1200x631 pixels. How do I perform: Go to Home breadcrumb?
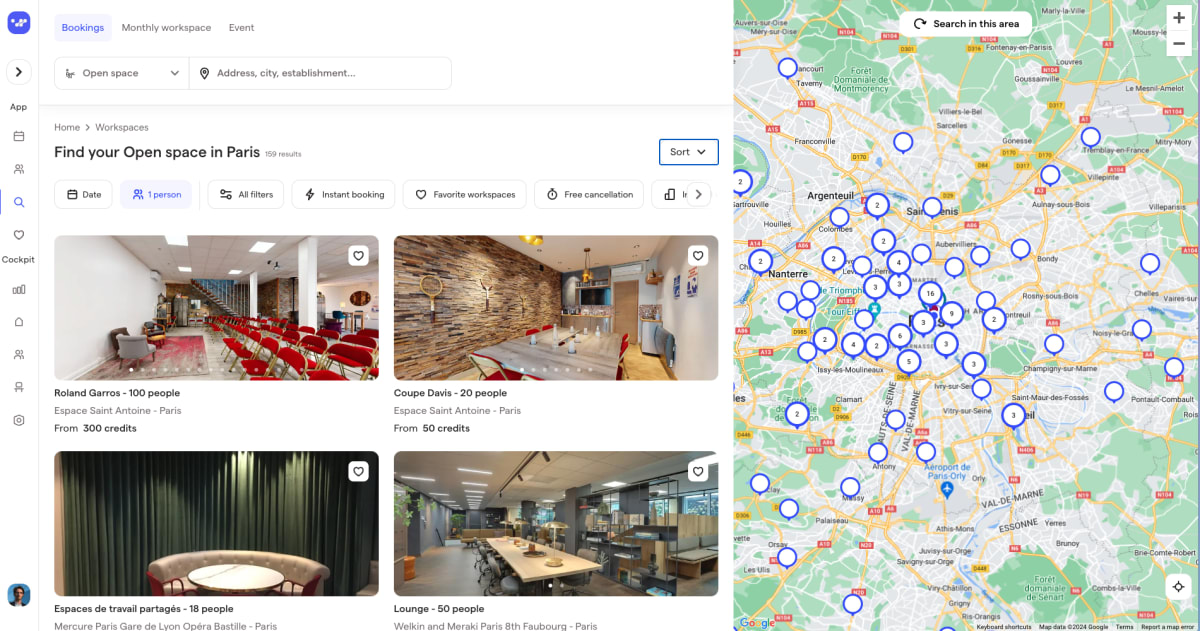pos(67,127)
